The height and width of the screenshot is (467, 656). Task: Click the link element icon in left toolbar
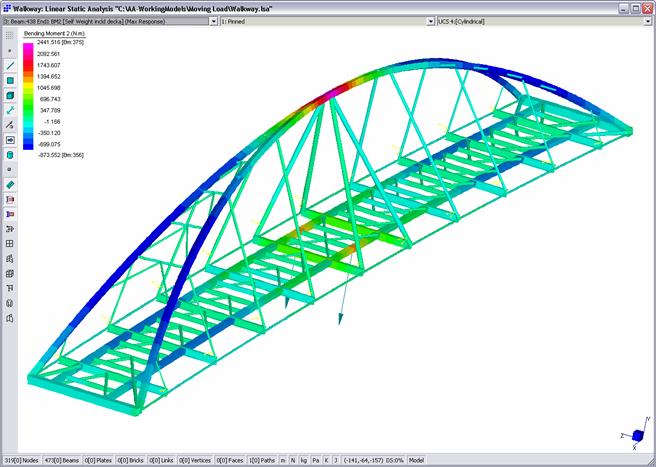pyautogui.click(x=10, y=110)
